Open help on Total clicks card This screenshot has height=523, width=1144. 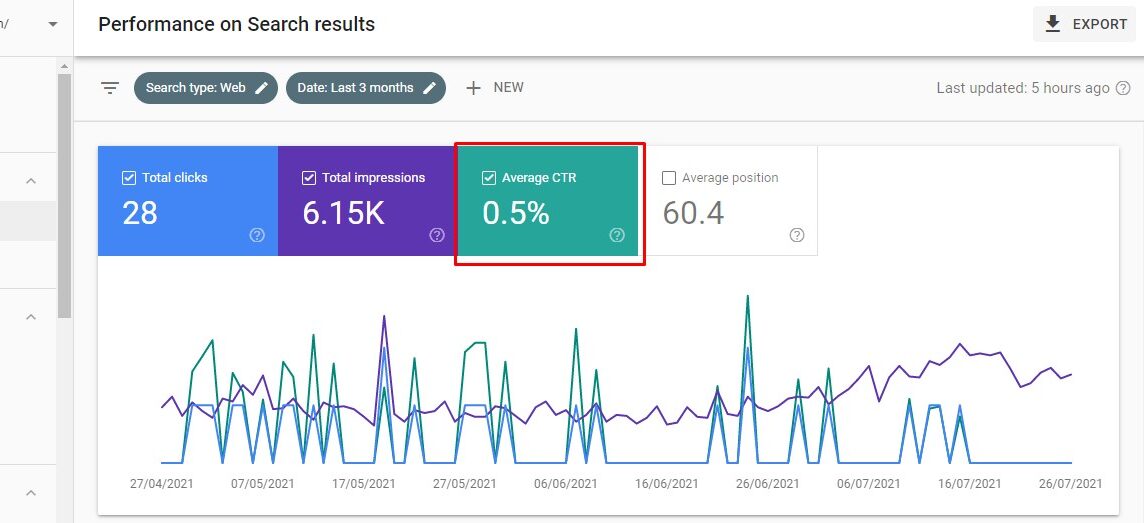pos(257,235)
